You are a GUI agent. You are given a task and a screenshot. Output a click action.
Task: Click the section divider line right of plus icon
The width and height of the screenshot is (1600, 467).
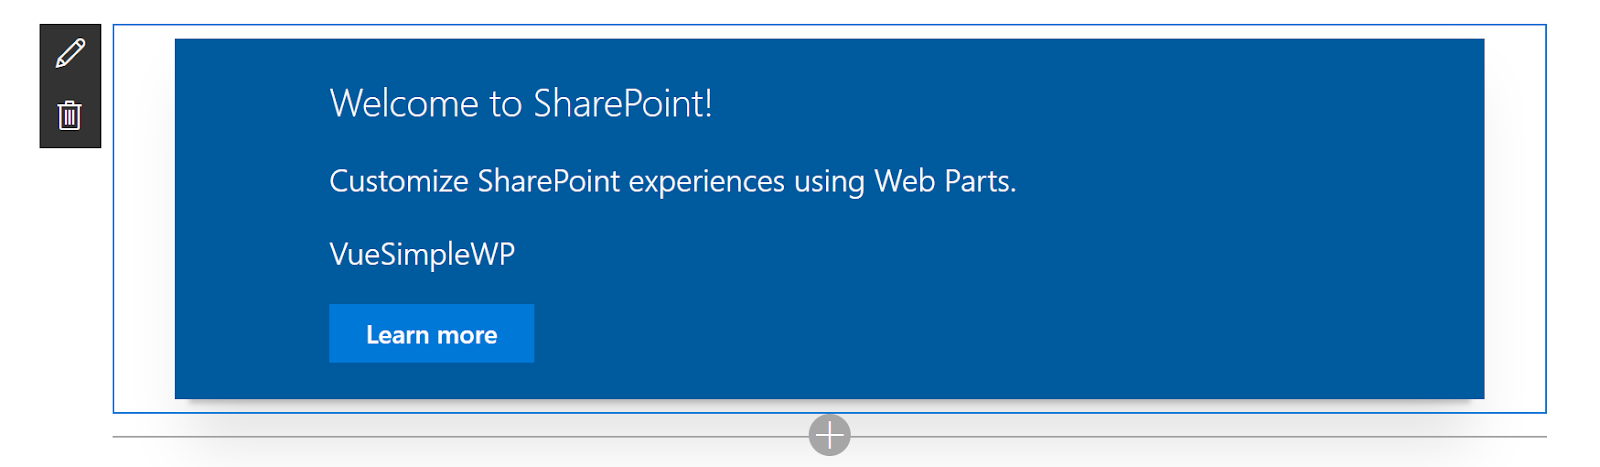(1198, 437)
